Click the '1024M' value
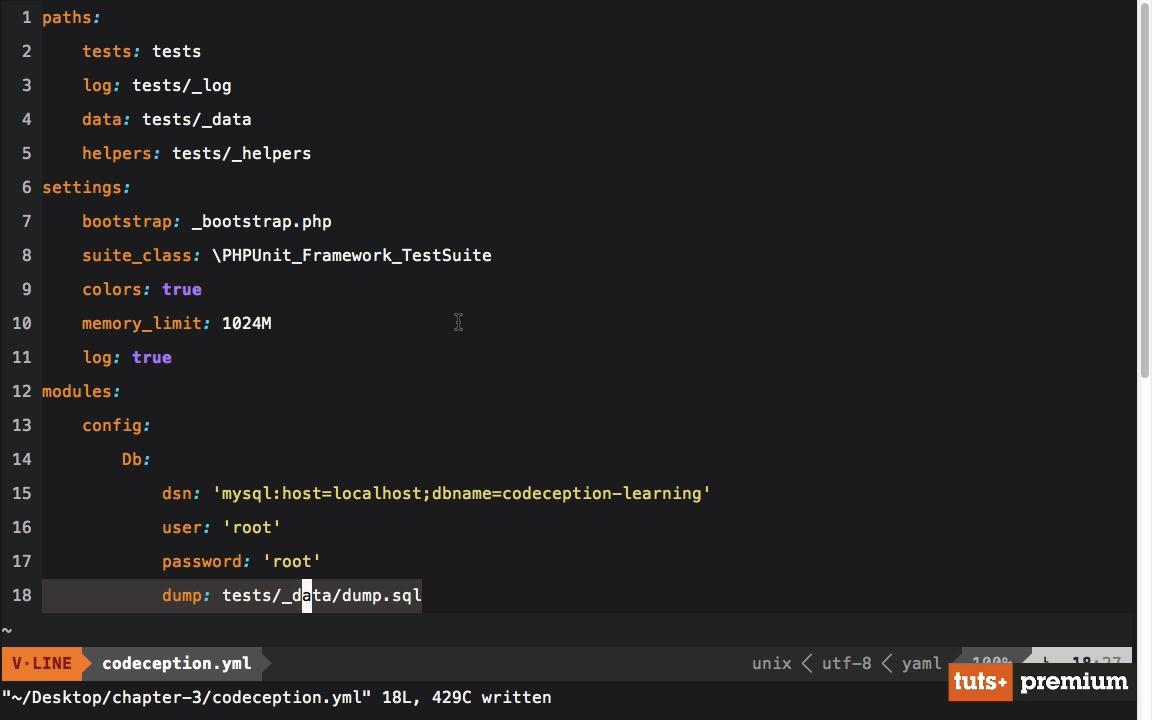The image size is (1152, 720). click(x=247, y=323)
